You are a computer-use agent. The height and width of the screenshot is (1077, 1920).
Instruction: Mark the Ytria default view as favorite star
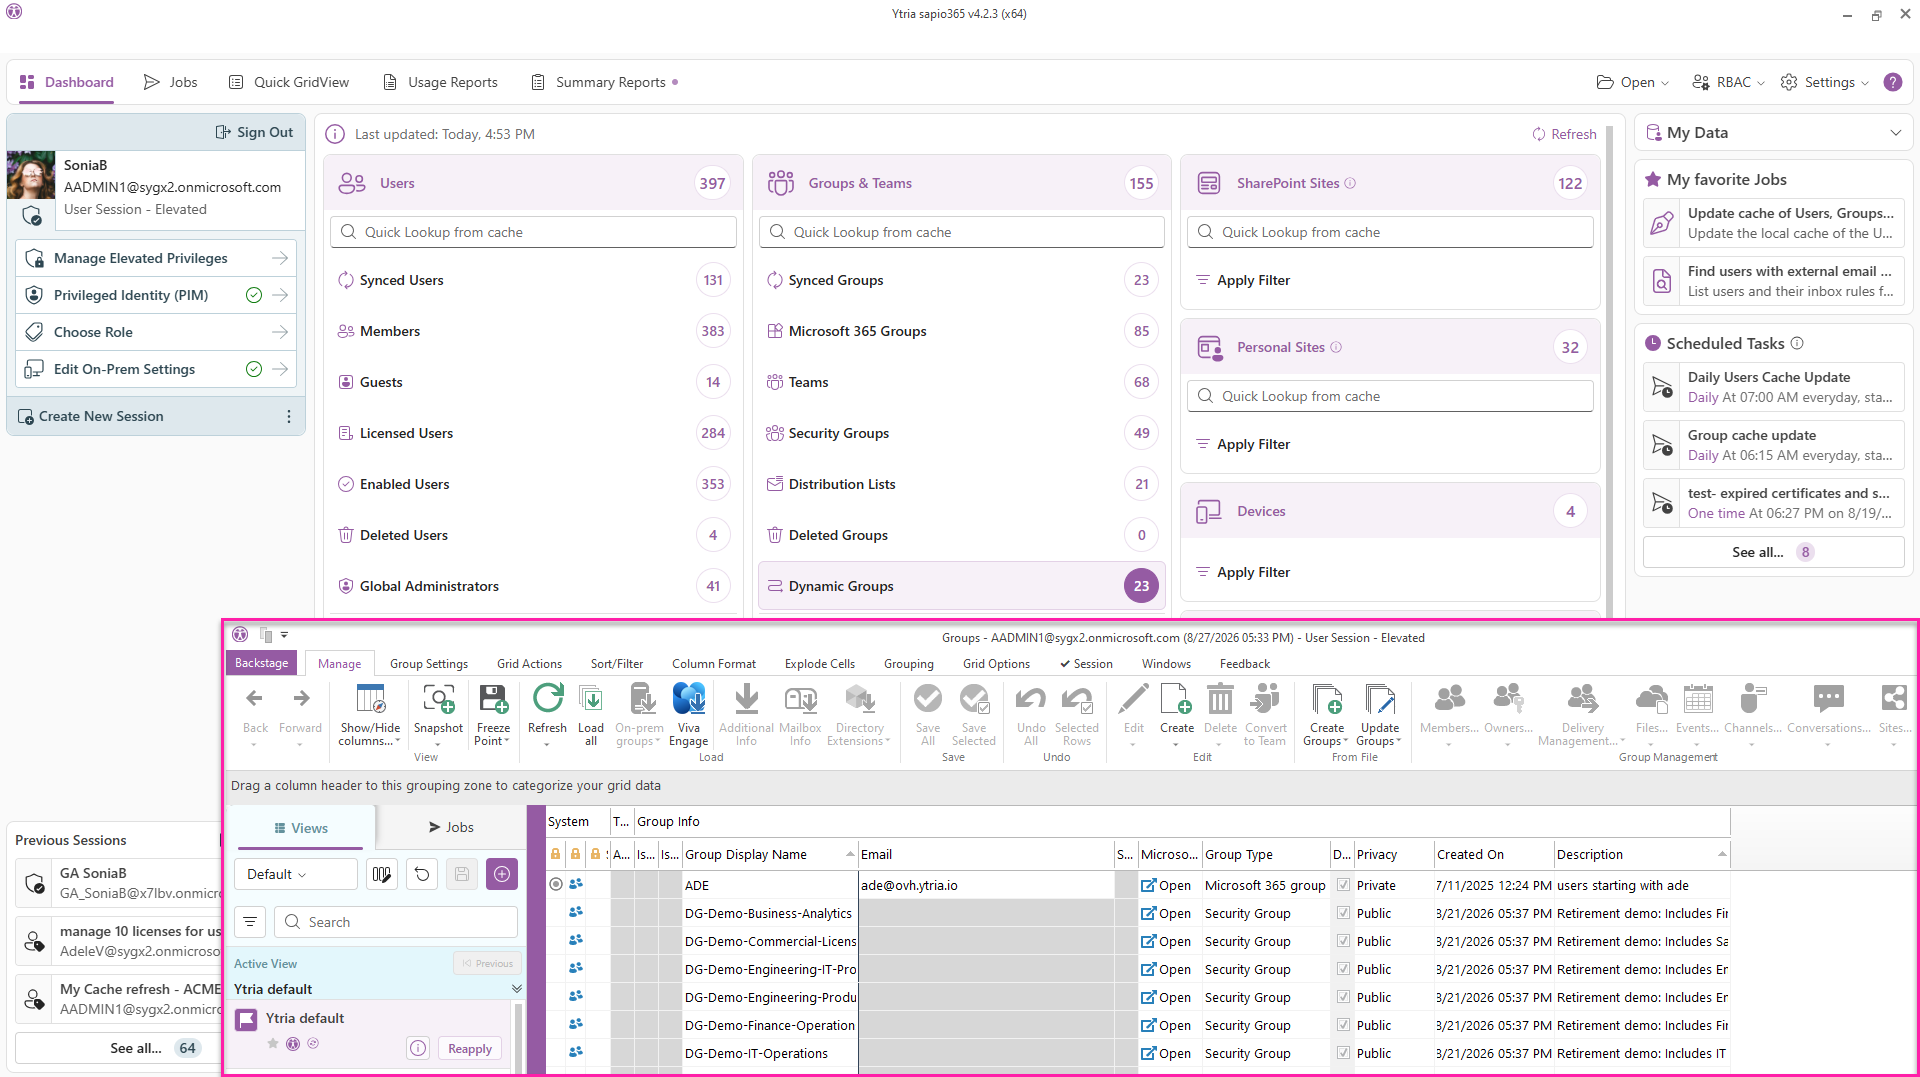click(273, 1043)
